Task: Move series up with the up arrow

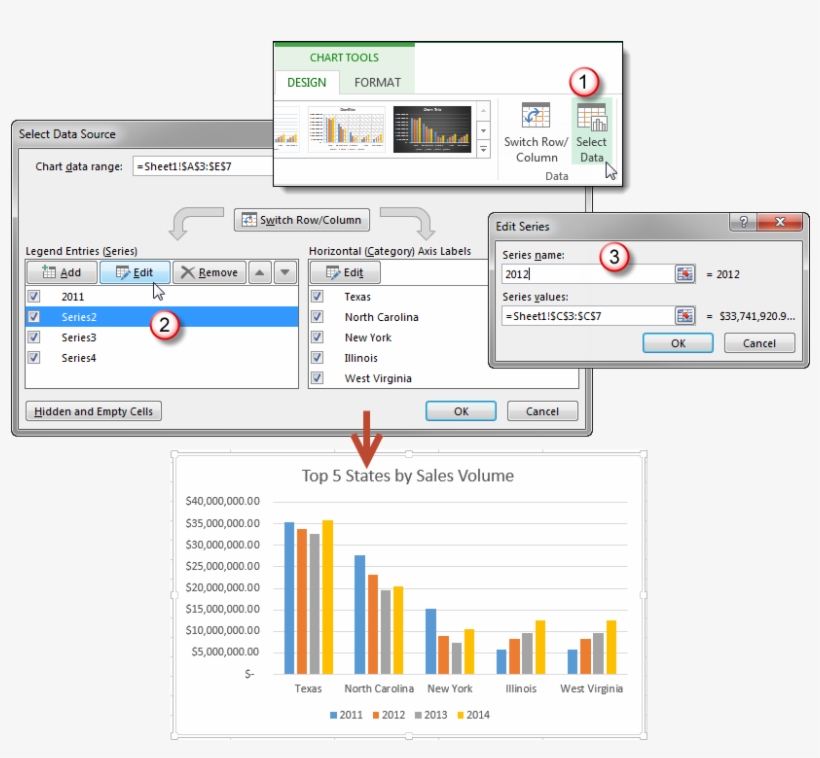Action: pos(259,272)
